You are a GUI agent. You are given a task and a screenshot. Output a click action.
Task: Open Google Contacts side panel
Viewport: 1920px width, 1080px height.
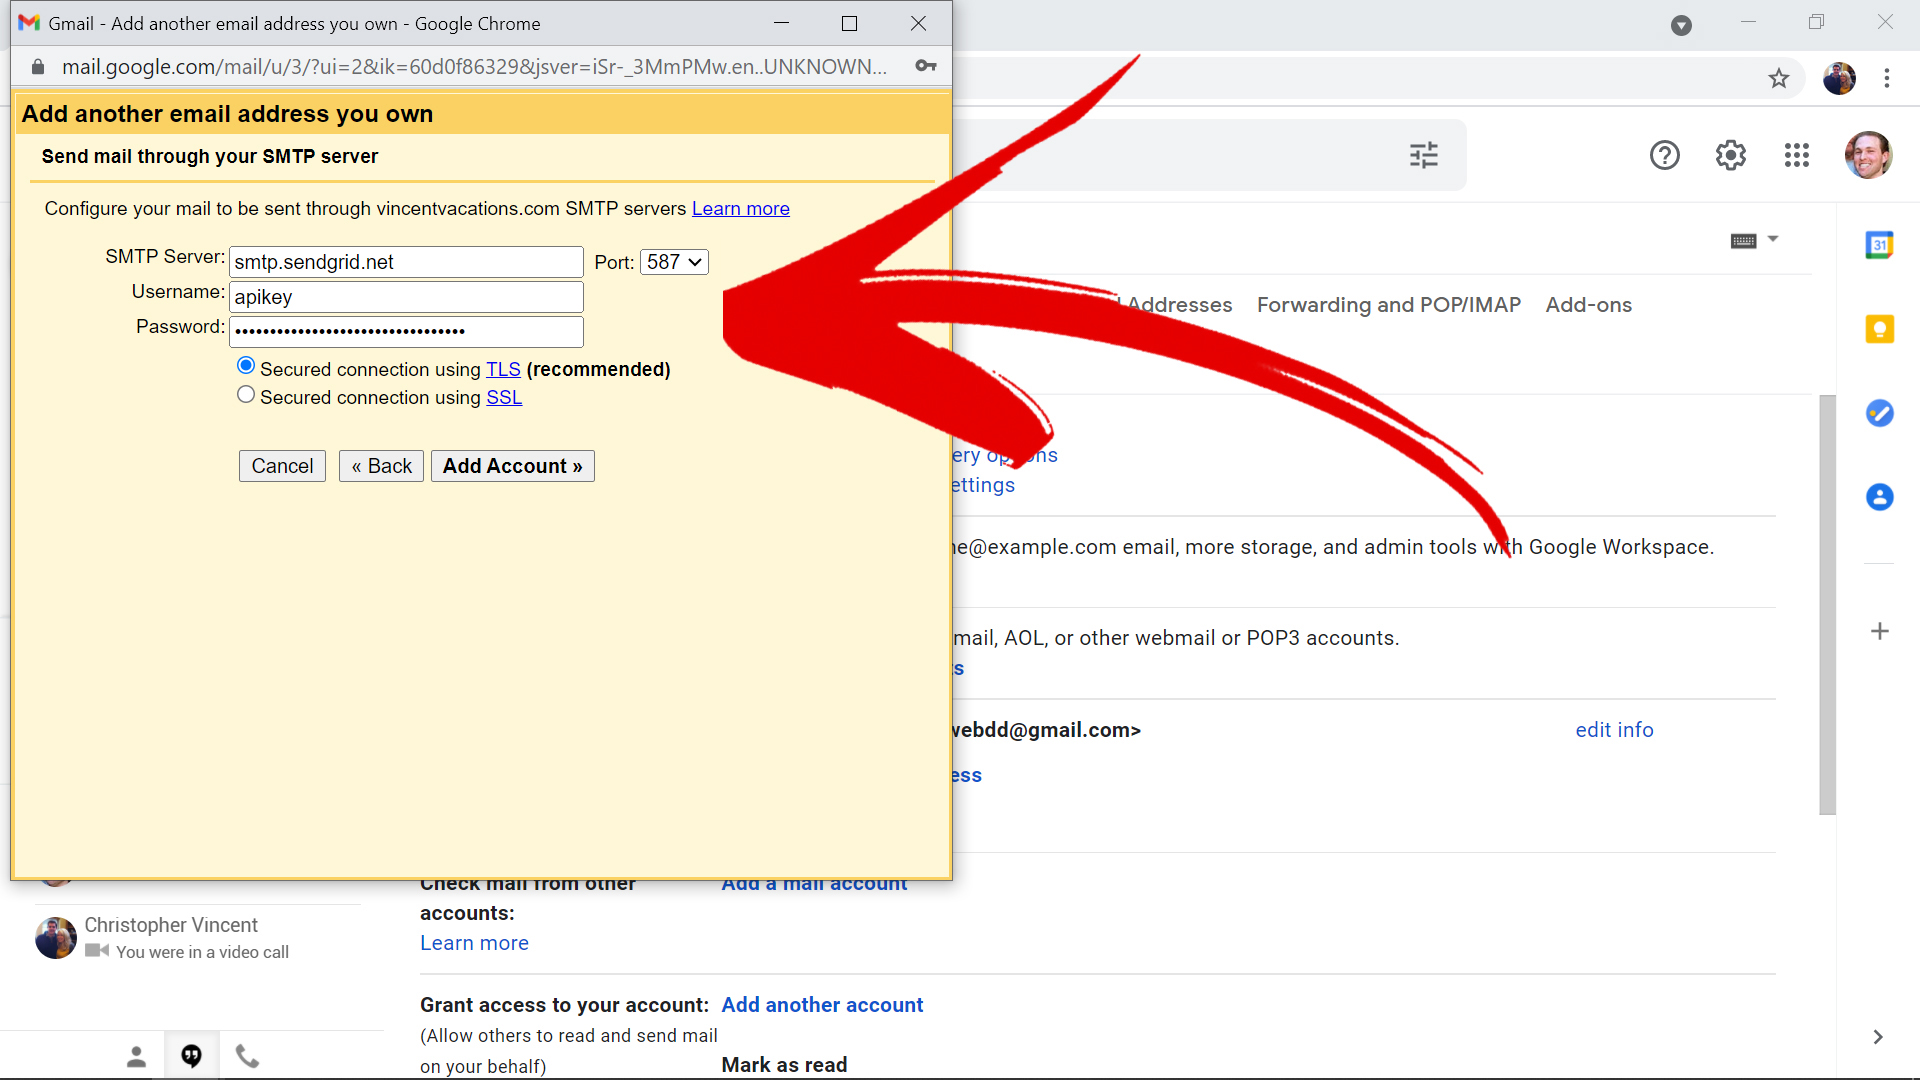tap(1880, 497)
